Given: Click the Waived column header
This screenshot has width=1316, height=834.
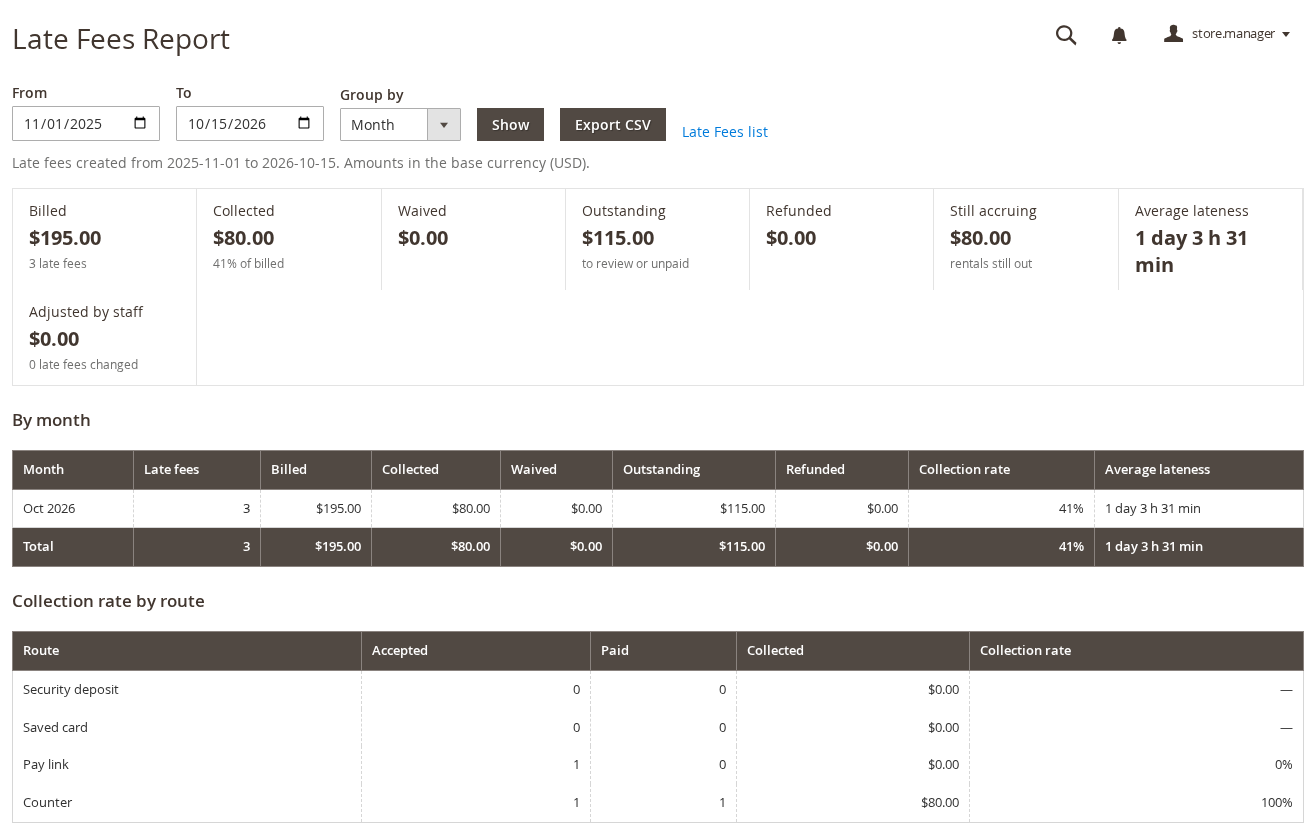Looking at the screenshot, I should pyautogui.click(x=557, y=469).
